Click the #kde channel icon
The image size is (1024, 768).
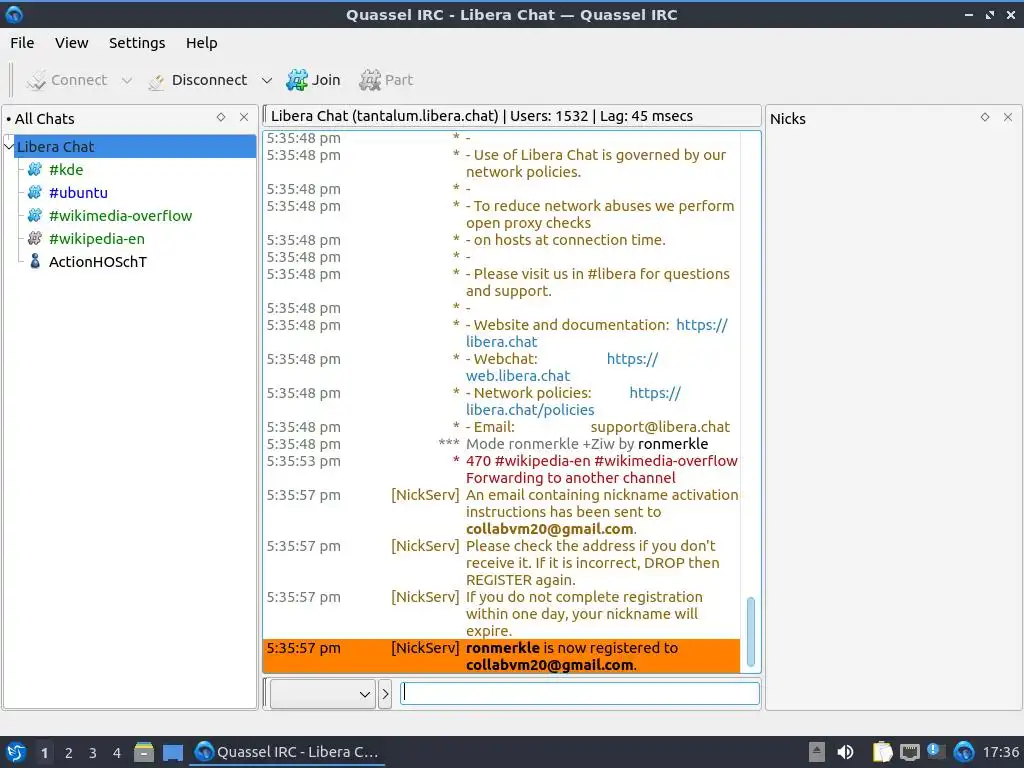point(35,170)
